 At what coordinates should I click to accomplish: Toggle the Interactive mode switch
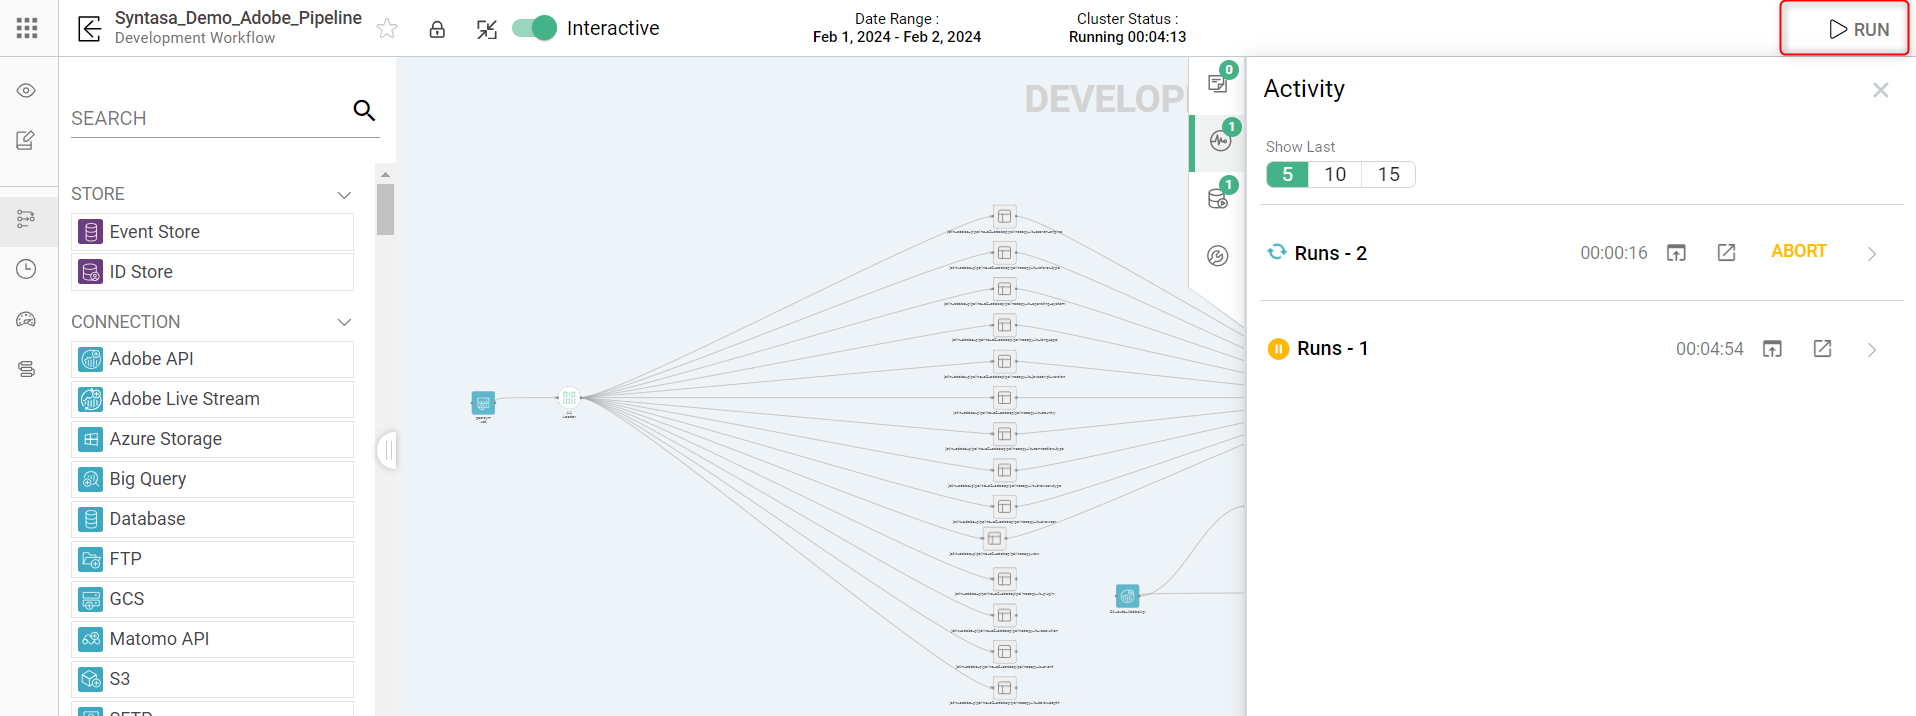click(534, 28)
